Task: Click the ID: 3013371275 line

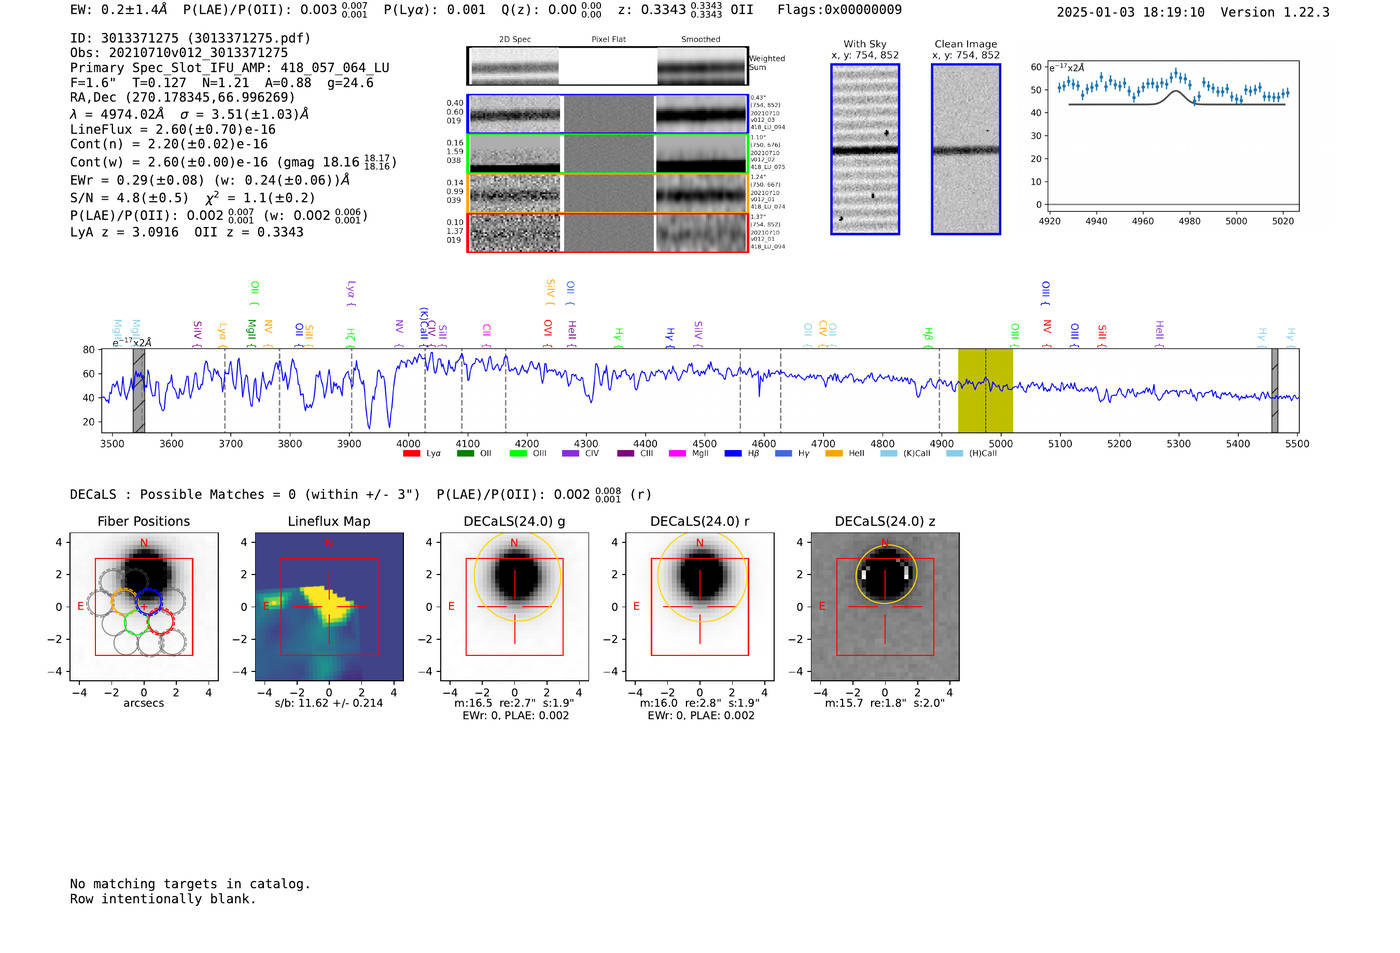Action: coord(190,38)
